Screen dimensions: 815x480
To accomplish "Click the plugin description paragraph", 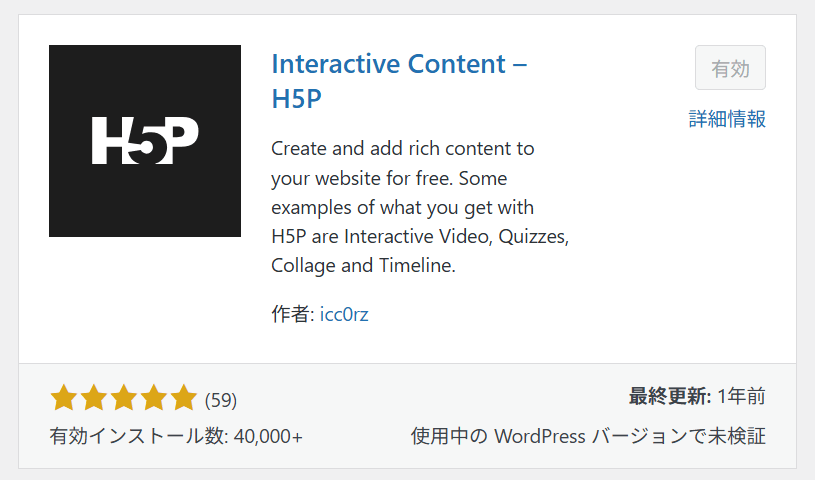I will point(420,208).
